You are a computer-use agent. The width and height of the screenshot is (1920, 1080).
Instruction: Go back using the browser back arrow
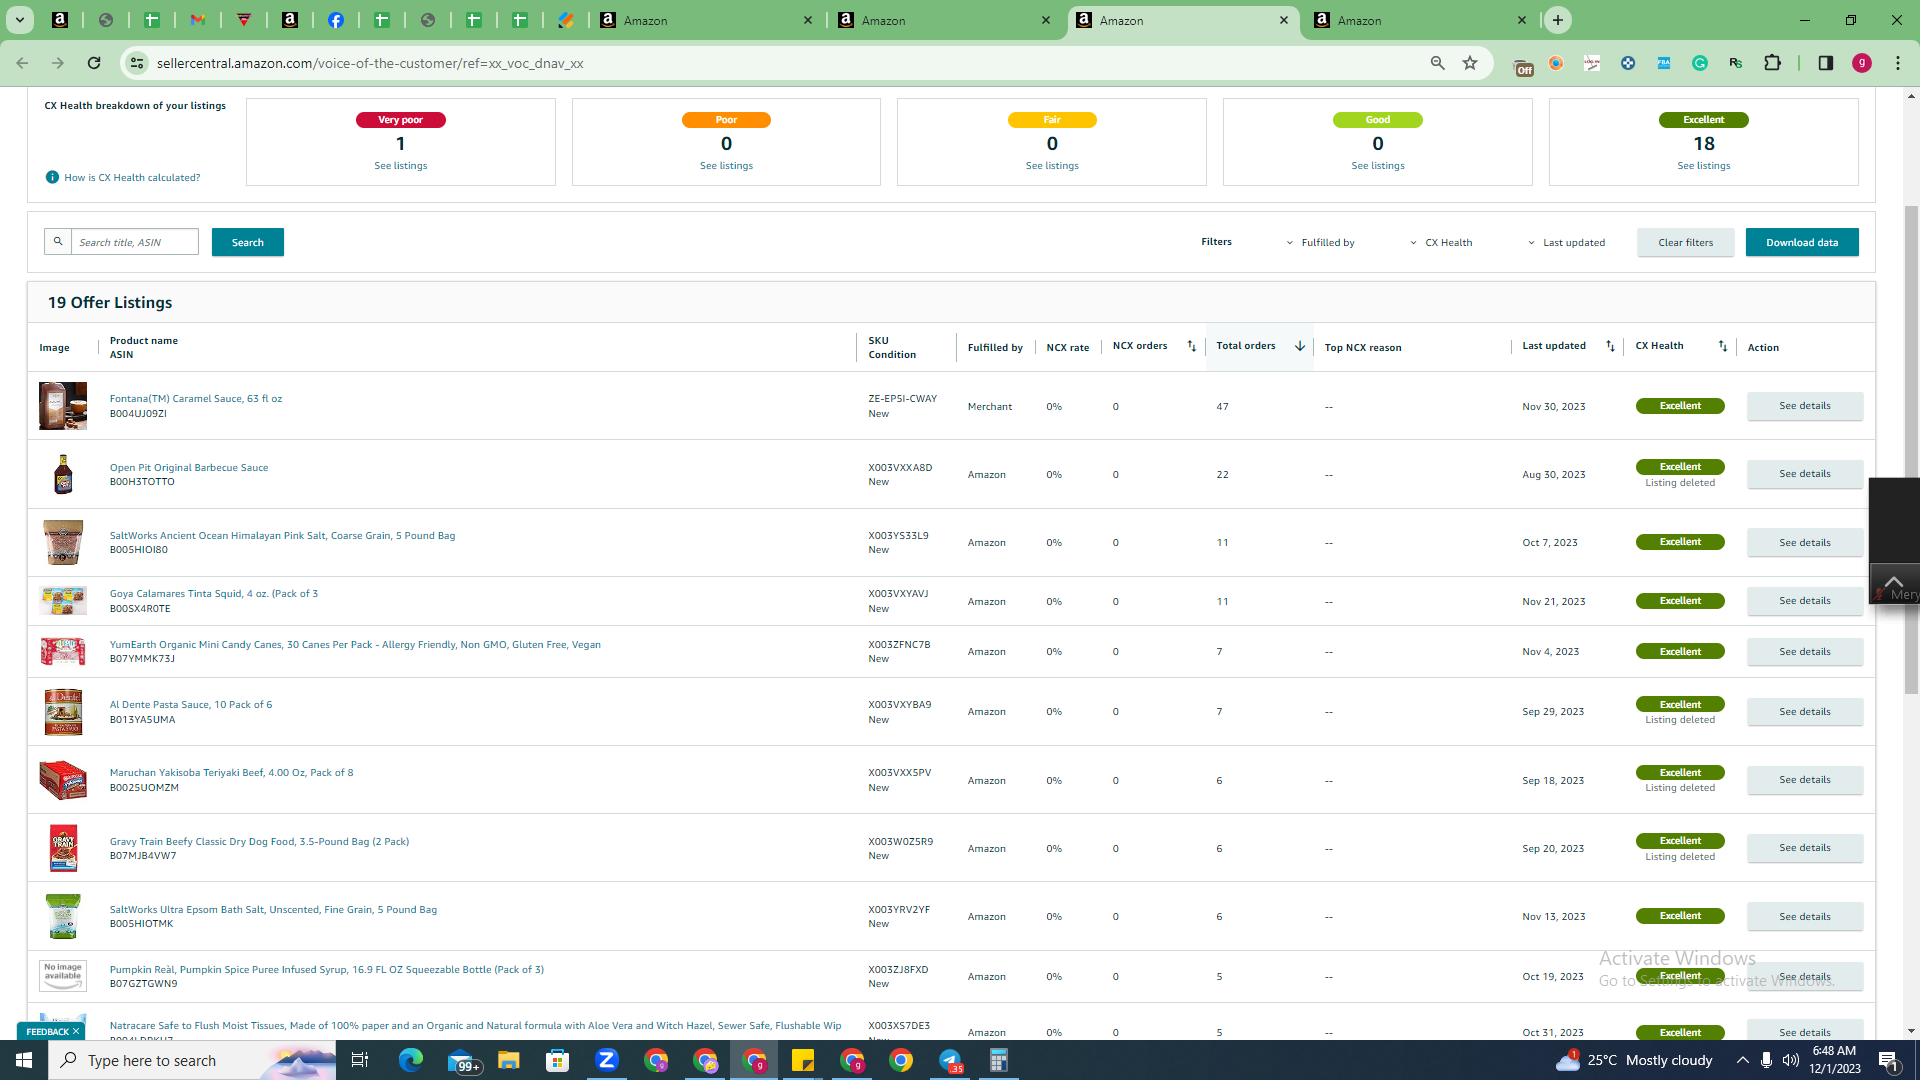coord(22,63)
